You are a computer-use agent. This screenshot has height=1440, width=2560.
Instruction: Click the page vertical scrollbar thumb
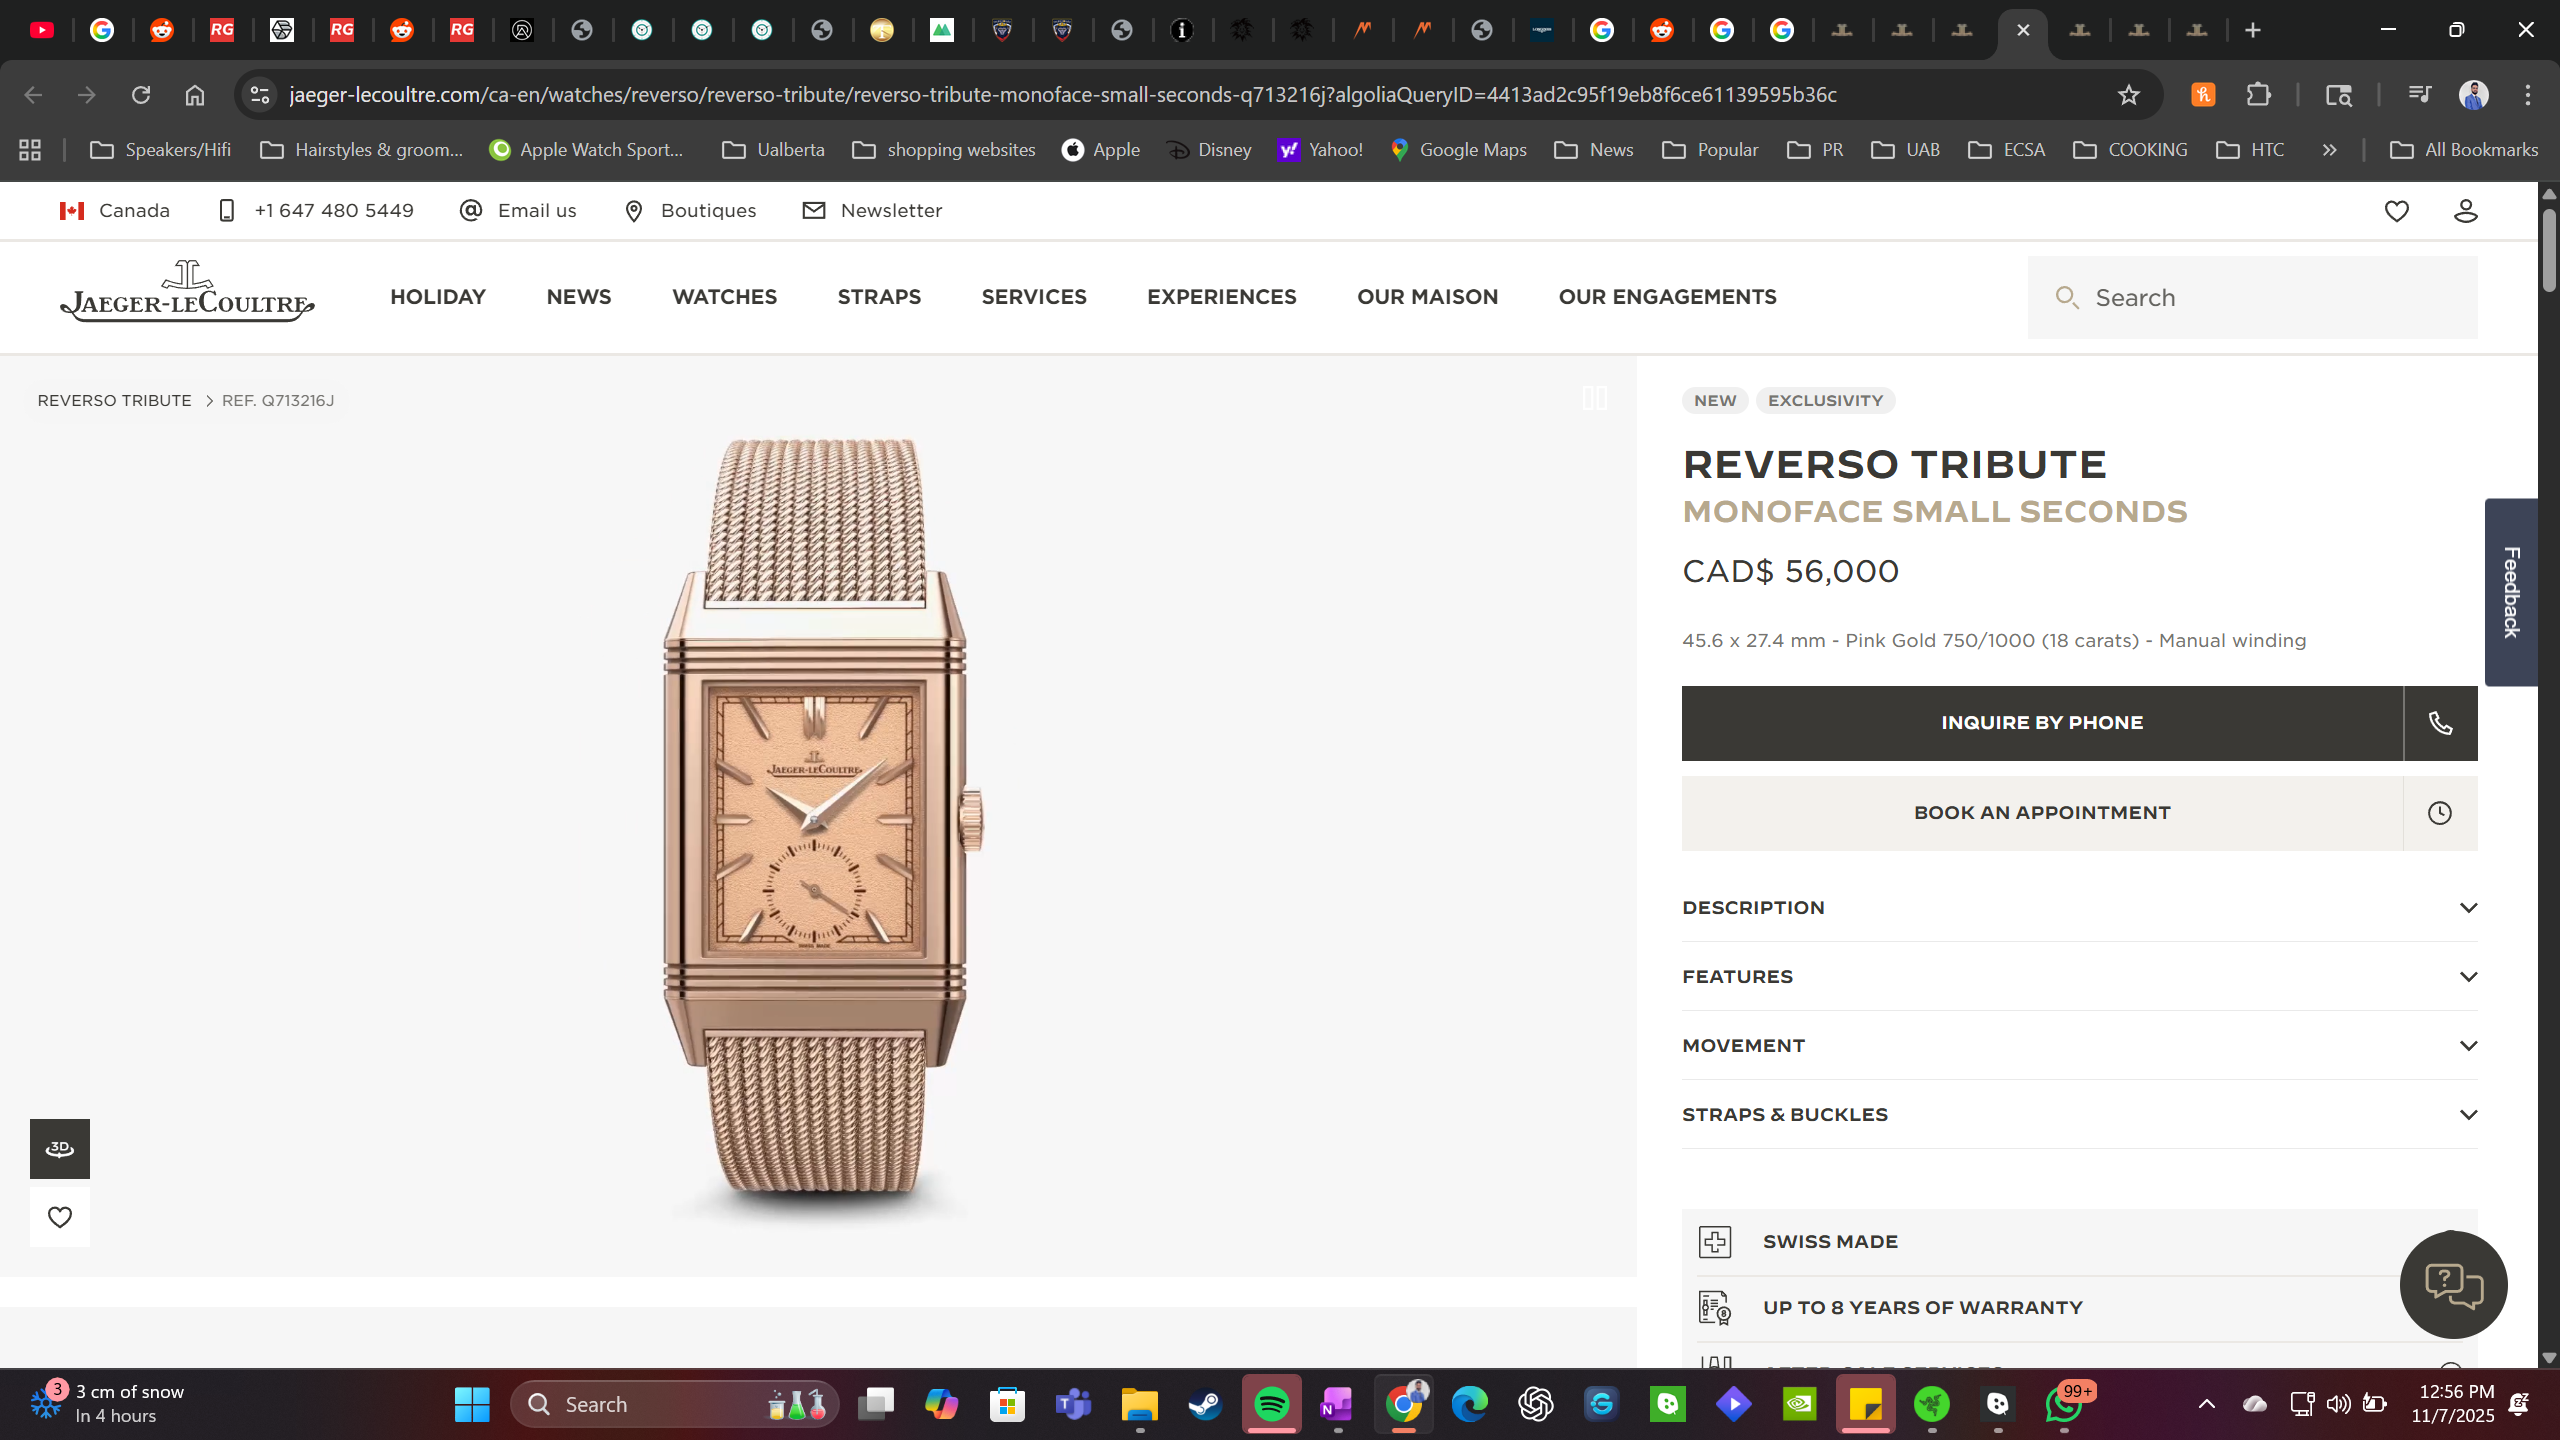click(2549, 250)
